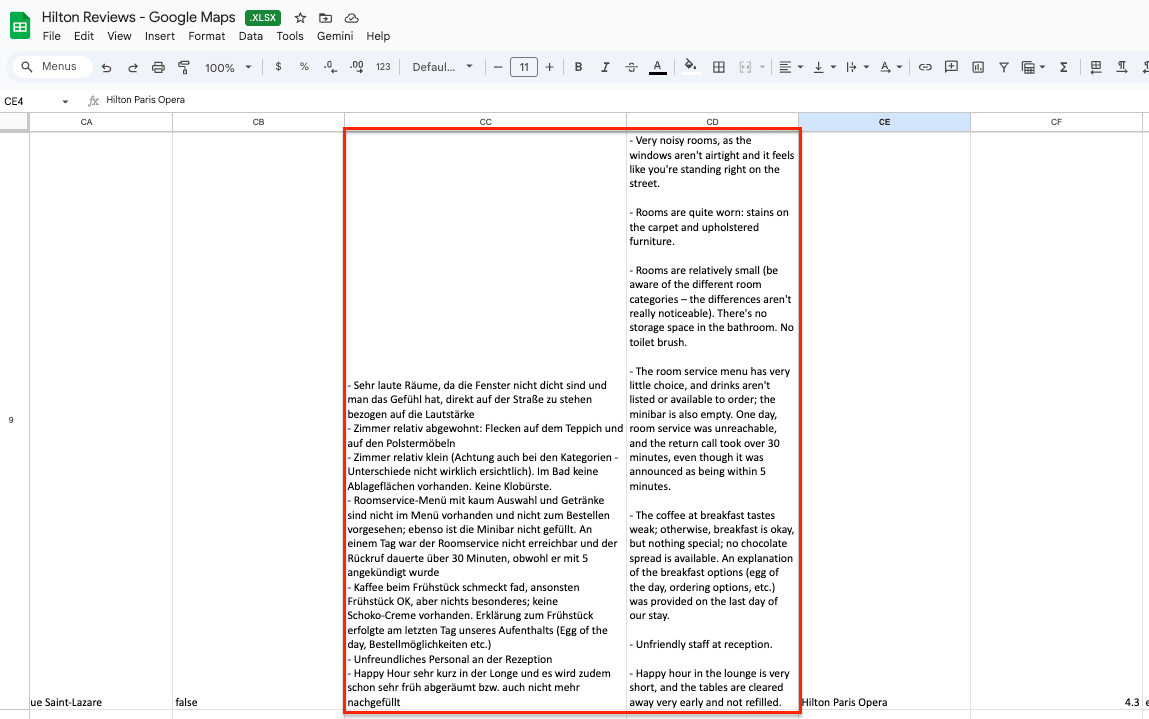This screenshot has height=719, width=1149.
Task: Decrease decimal places
Action: (x=329, y=67)
